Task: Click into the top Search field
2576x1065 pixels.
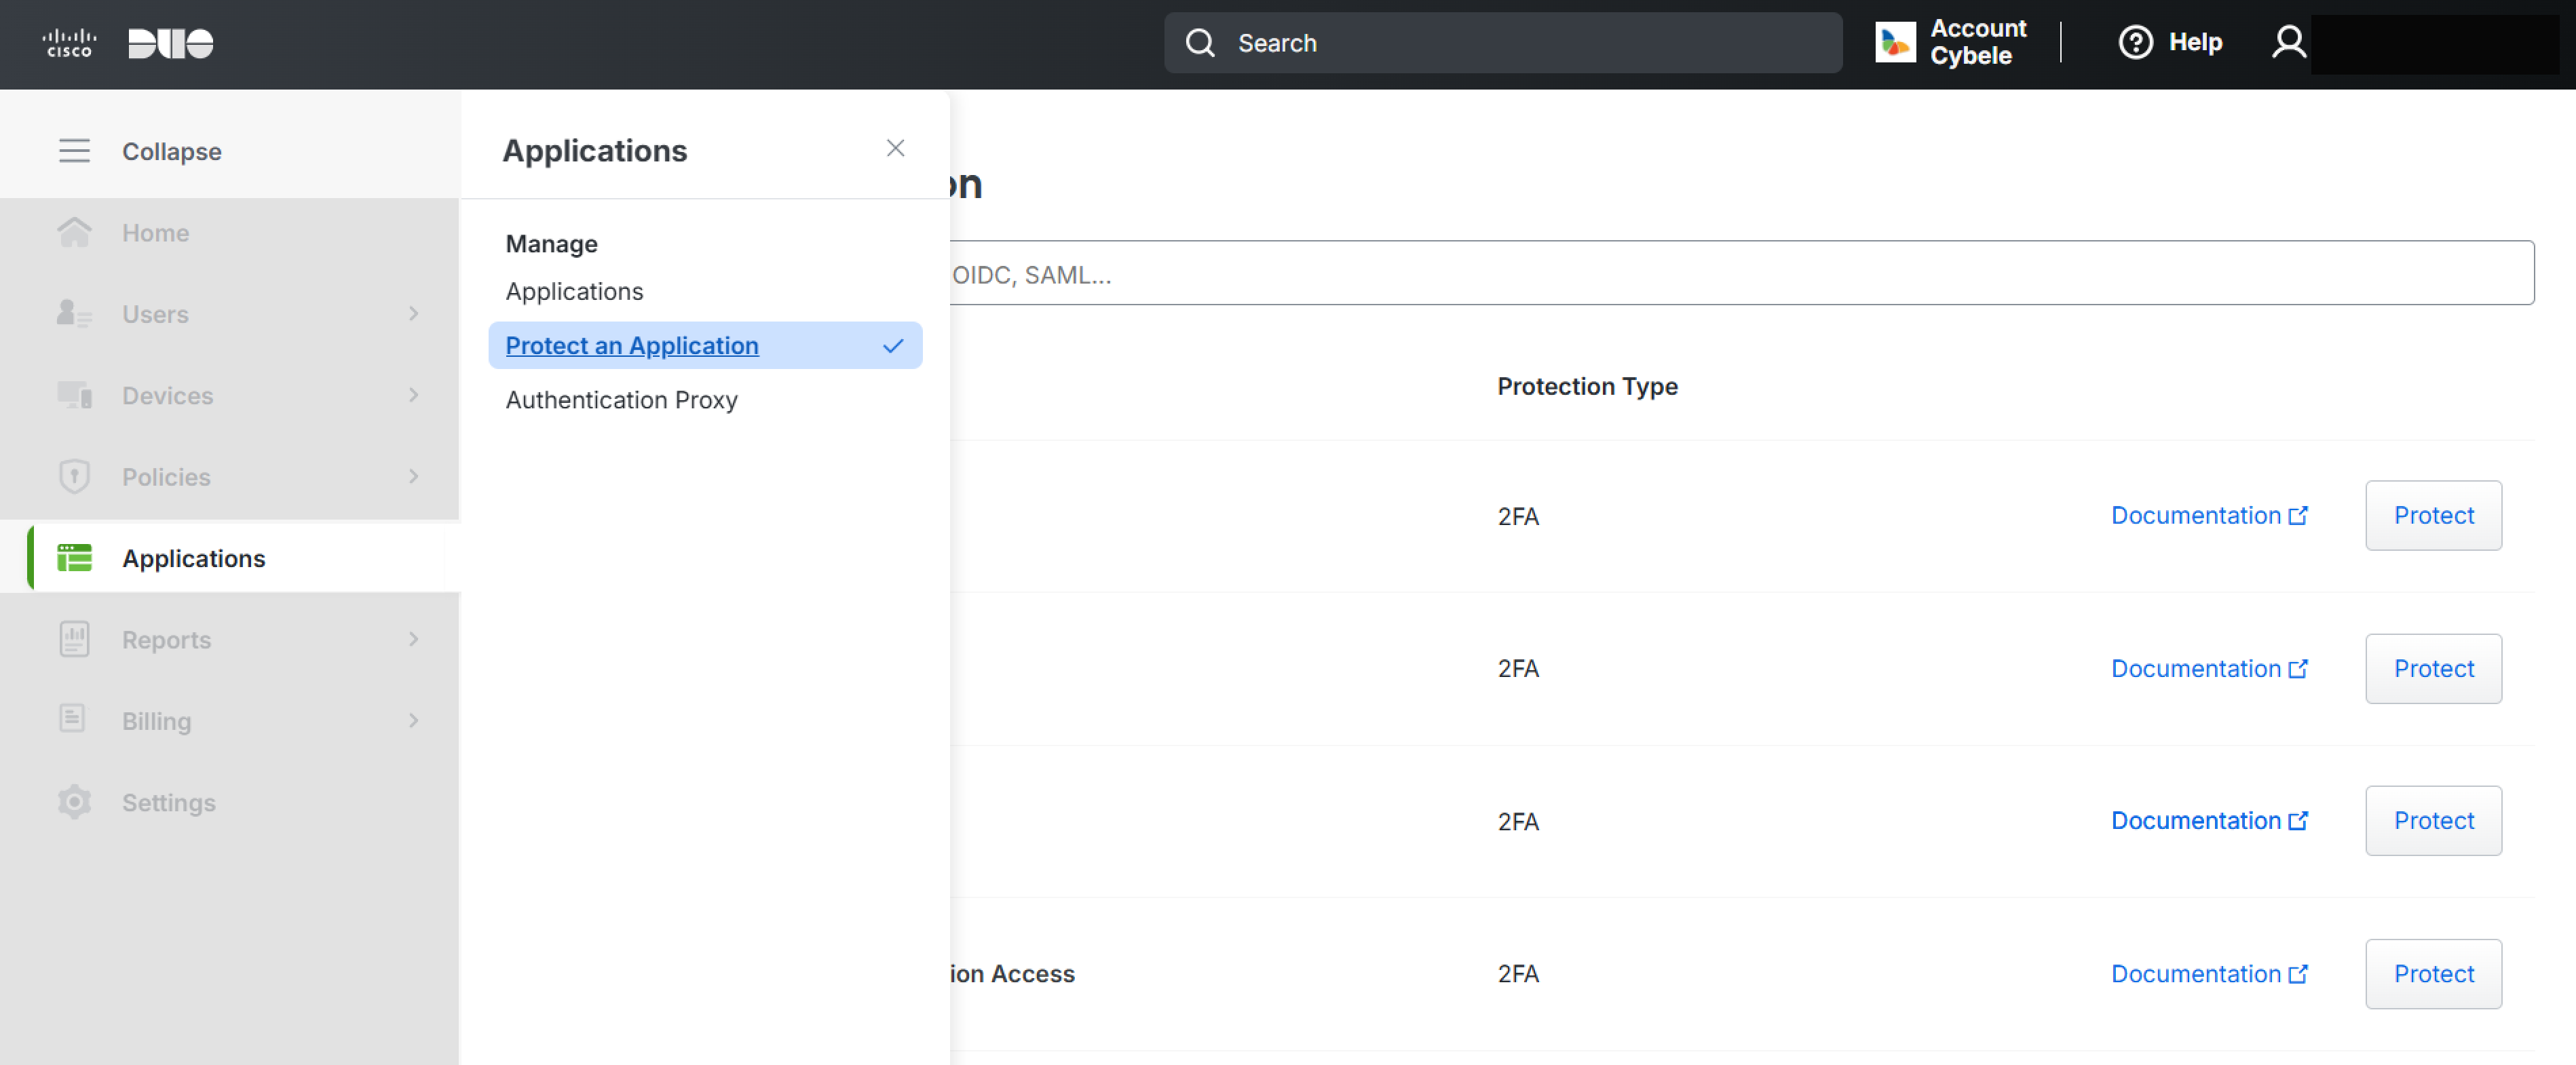Action: 1503,43
